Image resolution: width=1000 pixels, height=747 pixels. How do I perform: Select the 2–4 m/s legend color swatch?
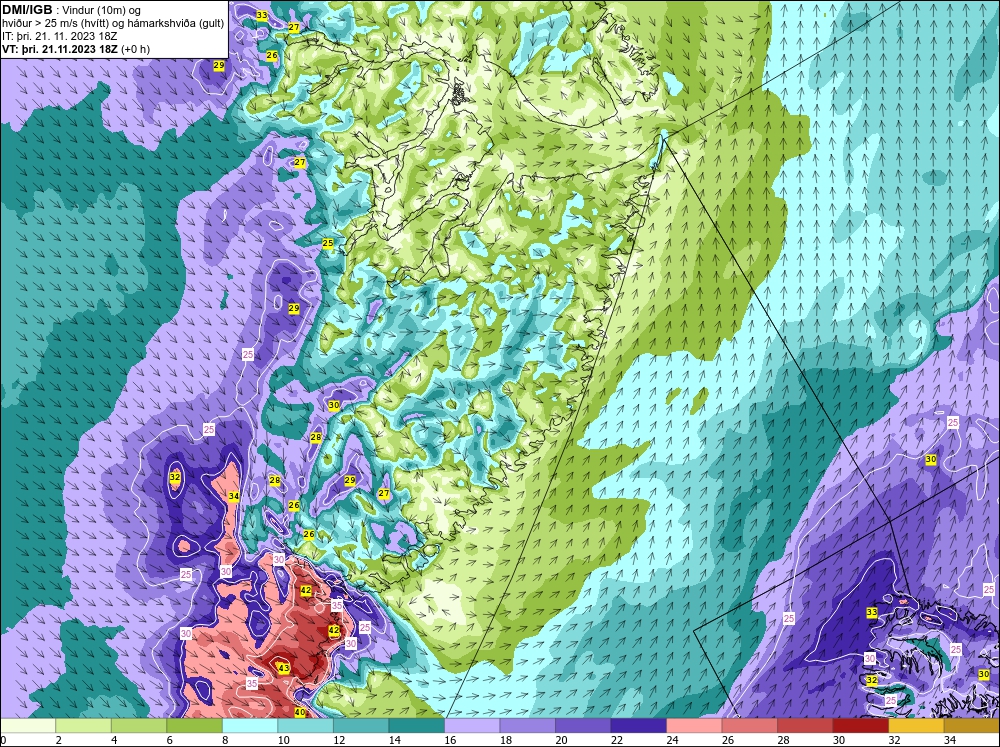click(x=84, y=725)
